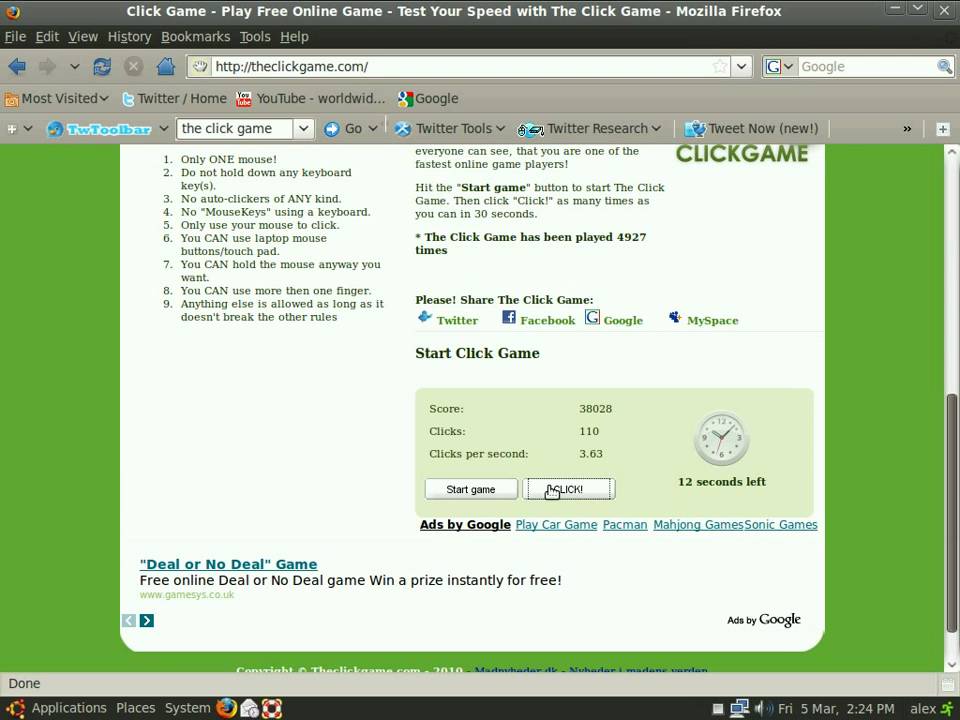Click the MySpace share icon
Viewport: 960px width, 720px height.
pyautogui.click(x=675, y=317)
